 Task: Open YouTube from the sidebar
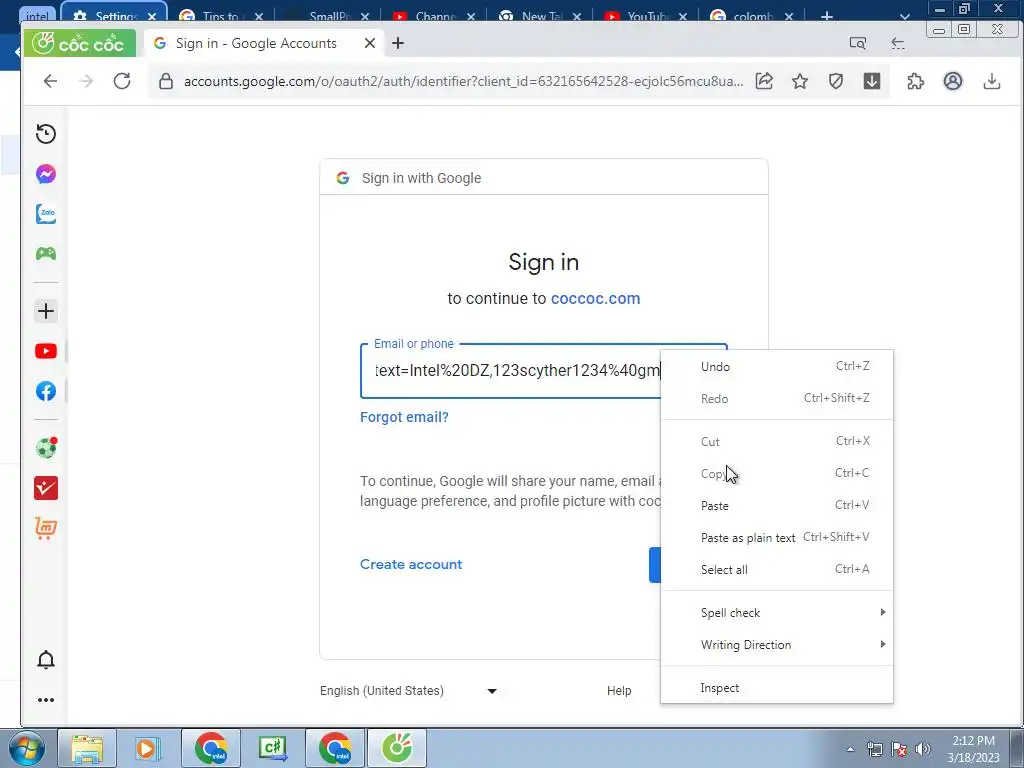pyautogui.click(x=46, y=351)
